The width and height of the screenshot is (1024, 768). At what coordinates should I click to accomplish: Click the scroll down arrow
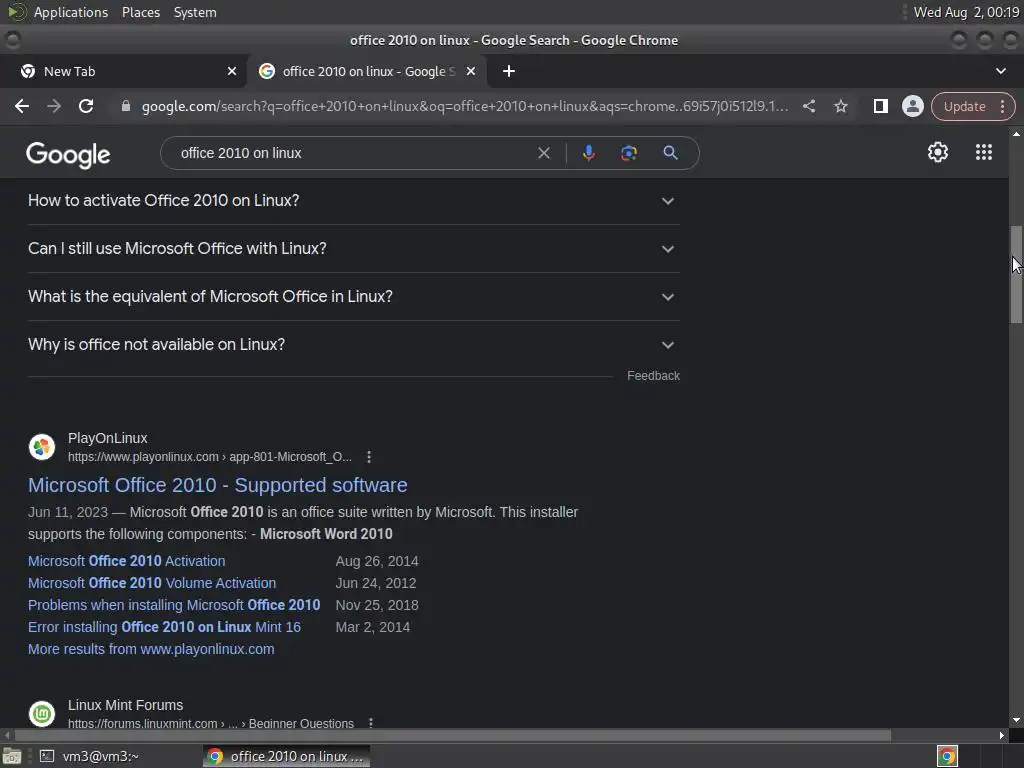pyautogui.click(x=1016, y=720)
